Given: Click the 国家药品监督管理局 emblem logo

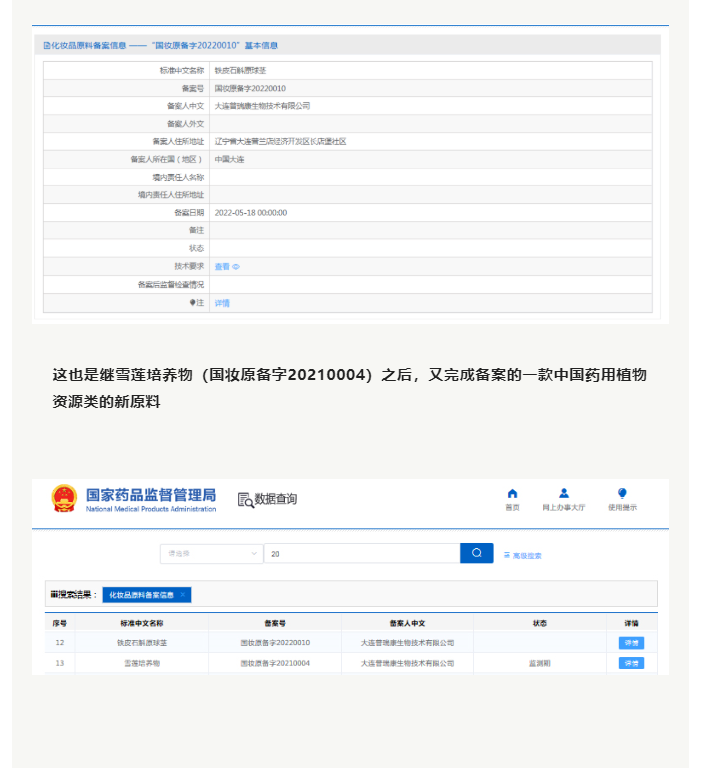Looking at the screenshot, I should [x=64, y=498].
